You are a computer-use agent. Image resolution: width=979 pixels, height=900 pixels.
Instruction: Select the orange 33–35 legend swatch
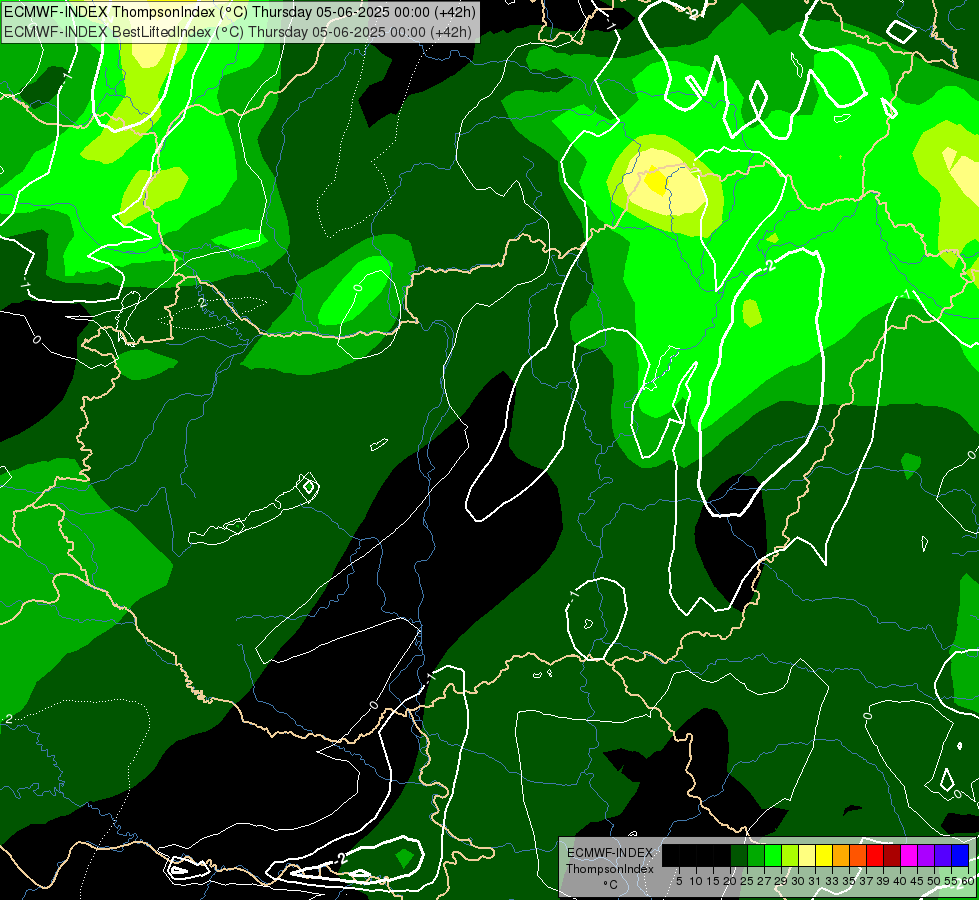click(x=841, y=855)
